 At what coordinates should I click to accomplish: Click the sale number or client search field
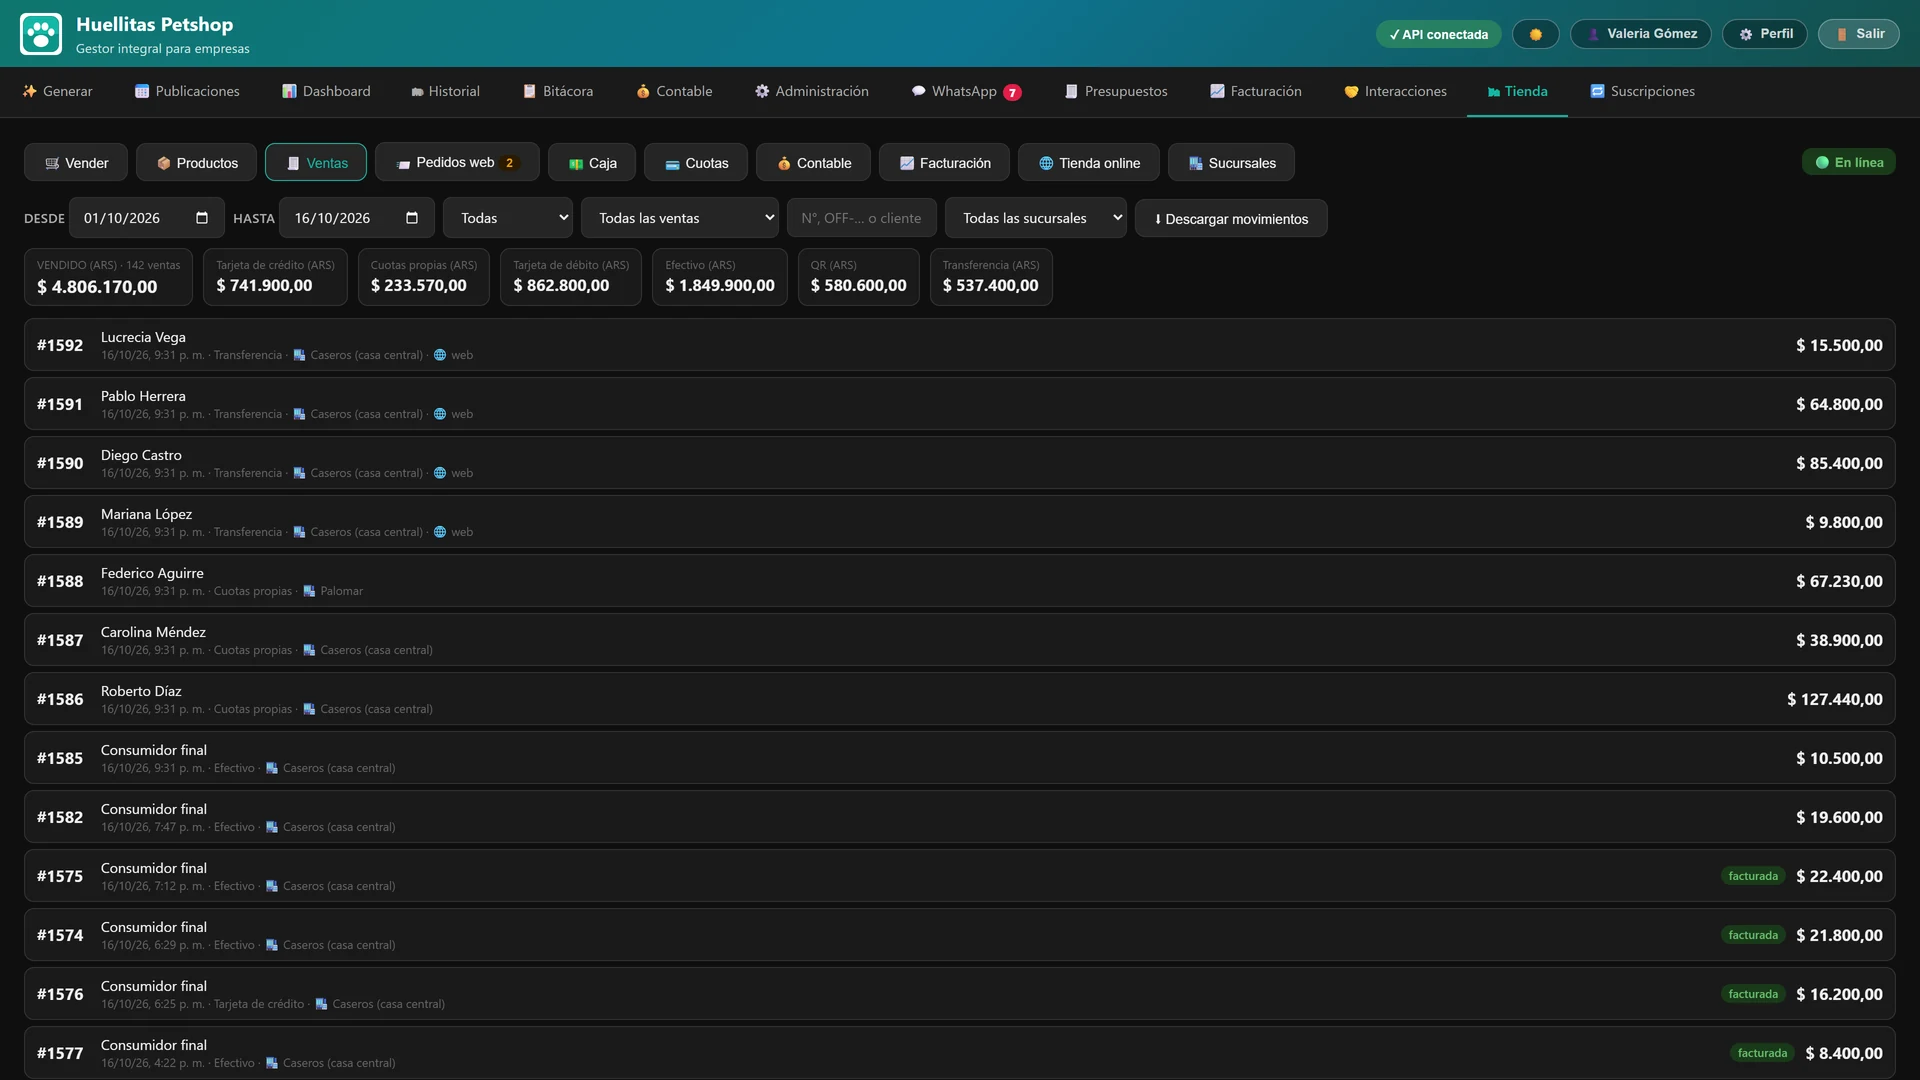tap(861, 218)
